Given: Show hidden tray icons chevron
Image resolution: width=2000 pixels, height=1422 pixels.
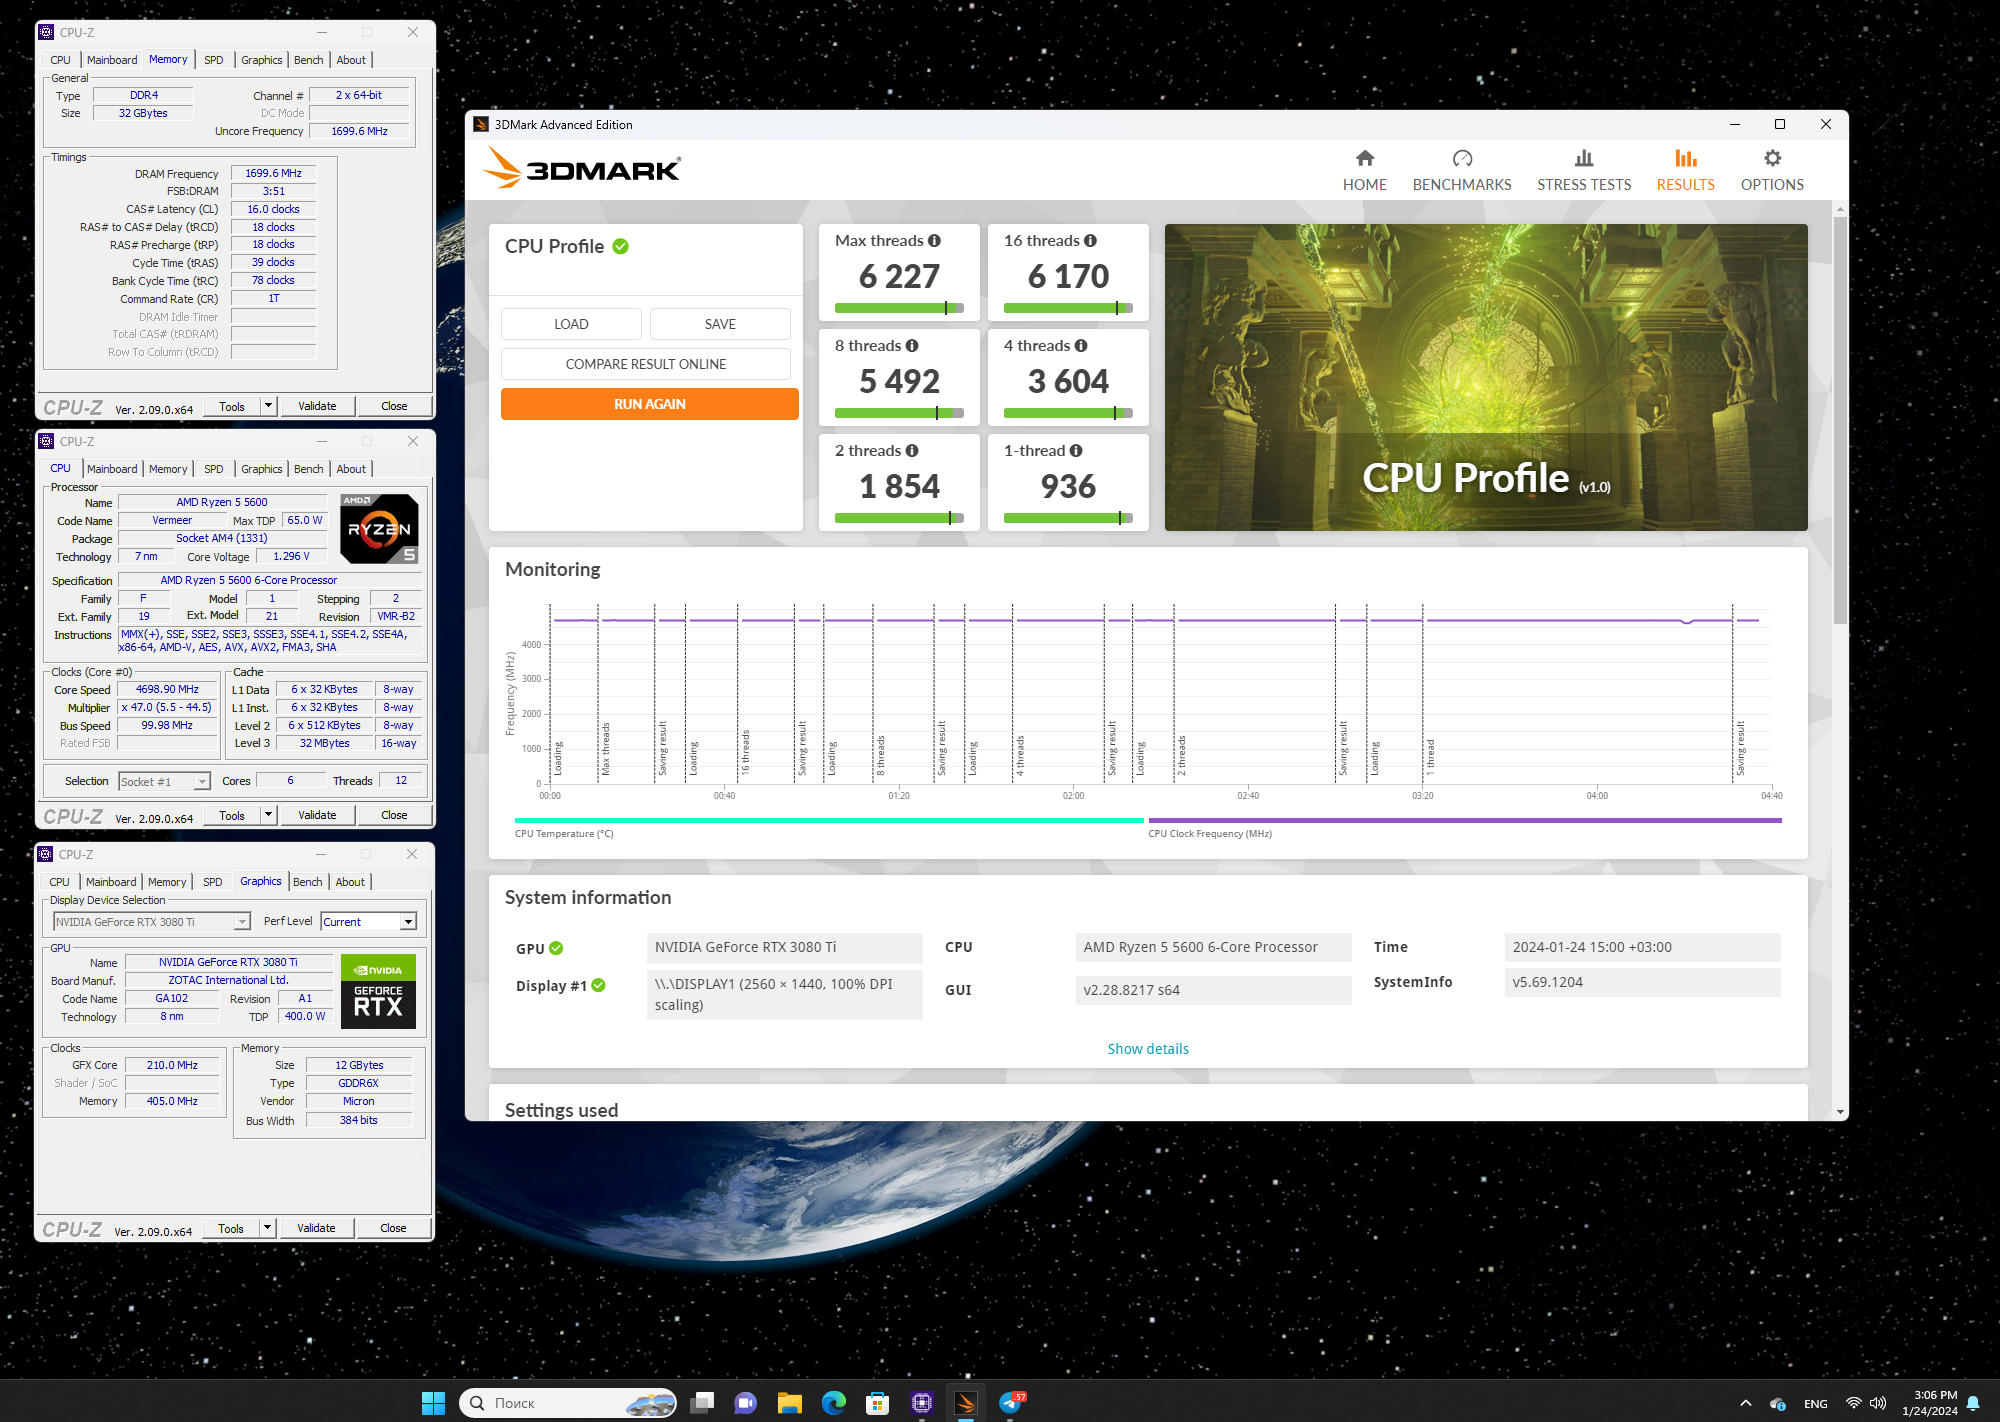Looking at the screenshot, I should pyautogui.click(x=1746, y=1403).
